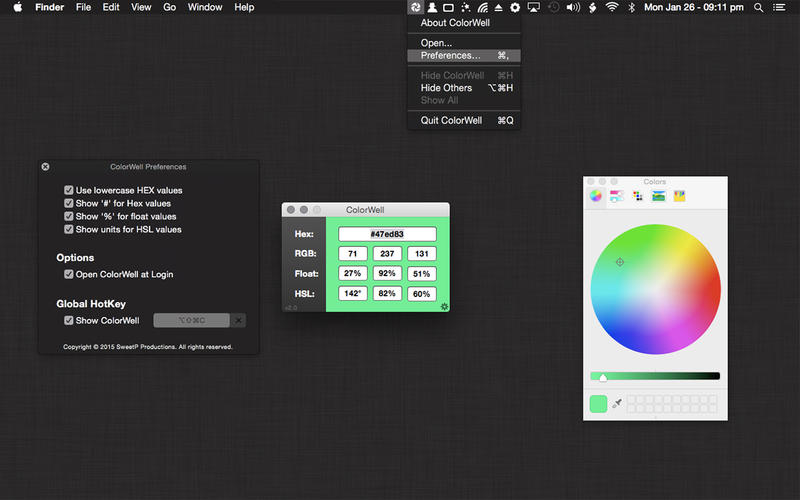Open Spotlight search in menu bar

(759, 7)
